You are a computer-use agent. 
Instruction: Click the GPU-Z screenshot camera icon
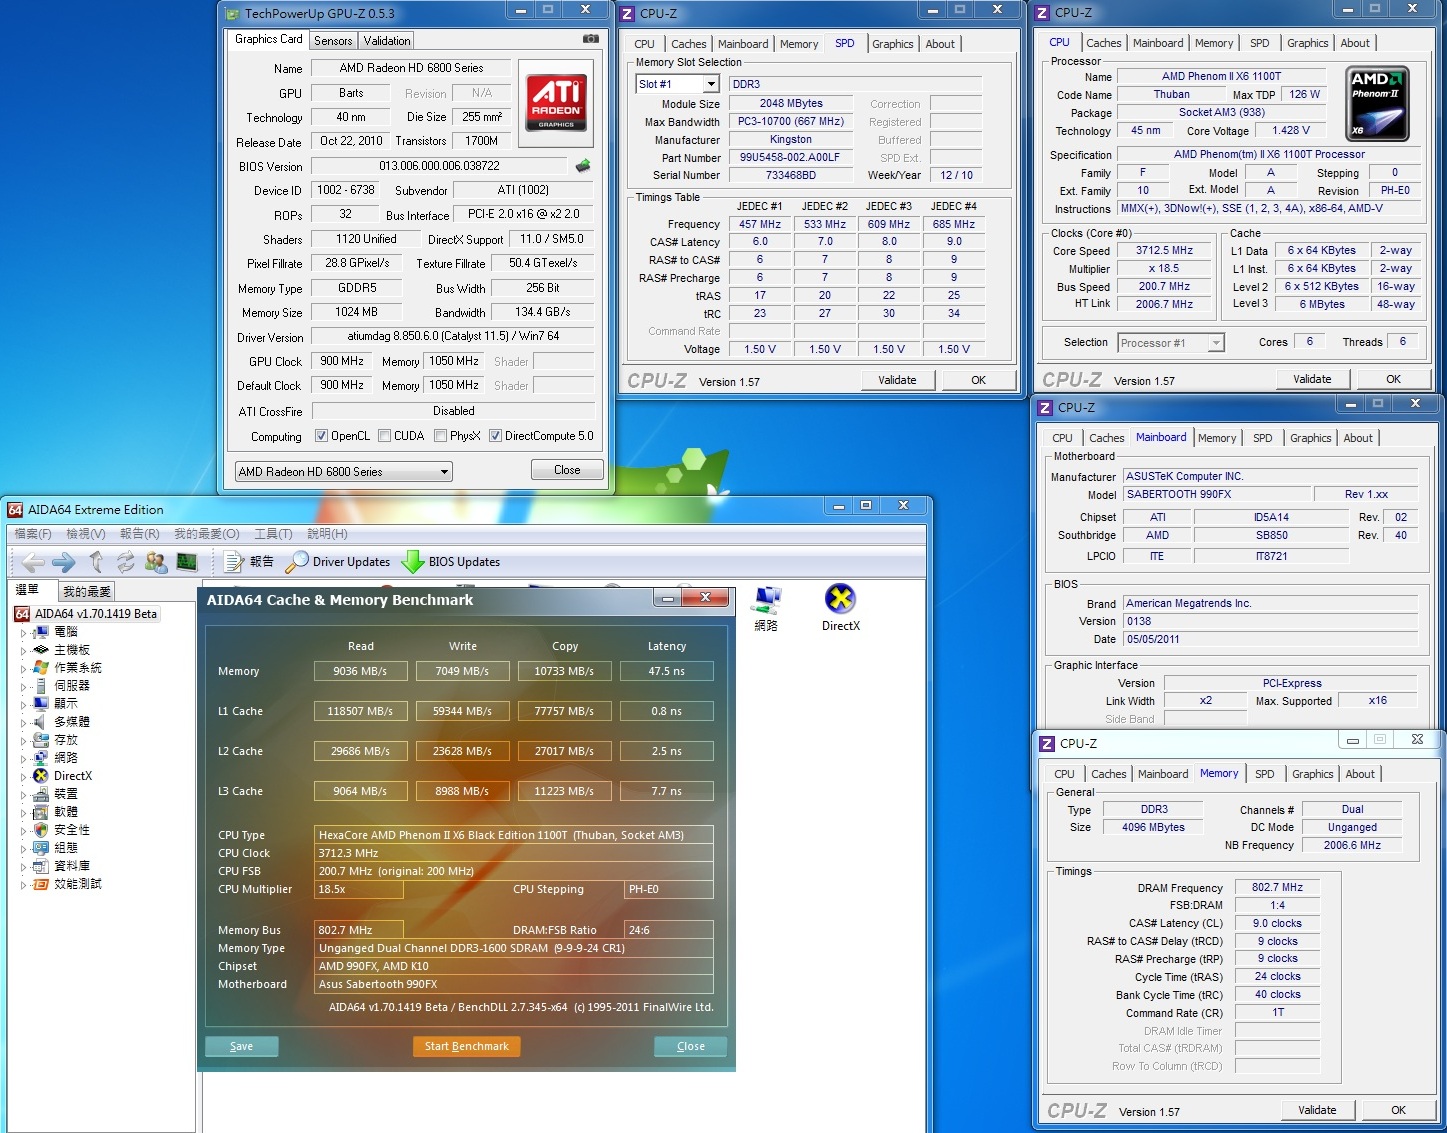tap(591, 39)
